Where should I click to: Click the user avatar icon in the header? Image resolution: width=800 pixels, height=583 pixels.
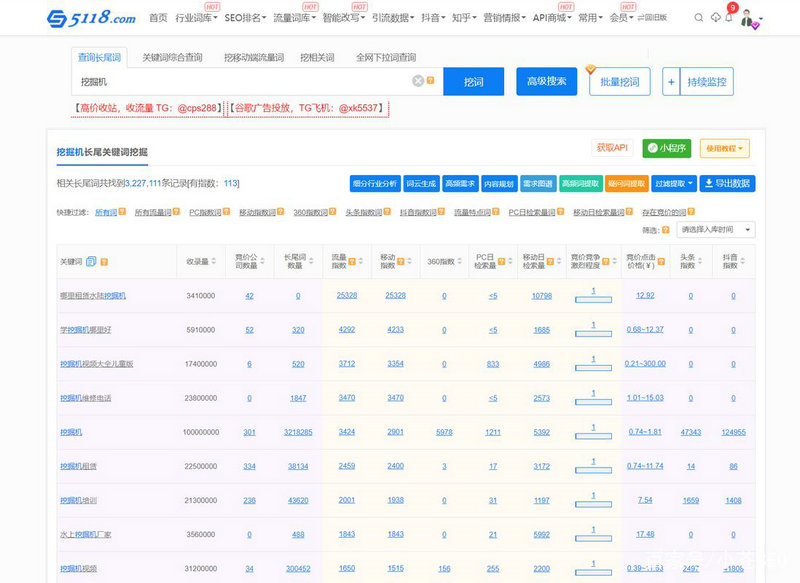pos(747,18)
